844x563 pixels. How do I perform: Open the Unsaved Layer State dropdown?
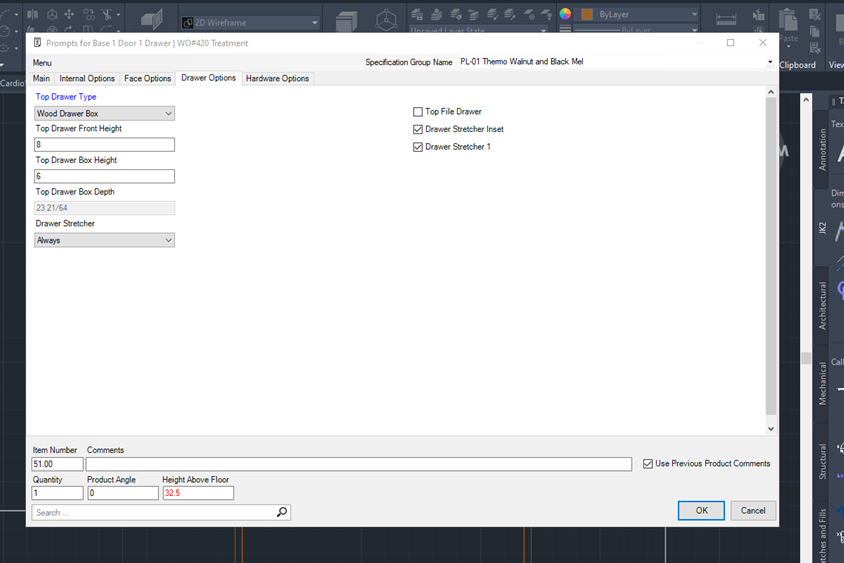(x=478, y=30)
